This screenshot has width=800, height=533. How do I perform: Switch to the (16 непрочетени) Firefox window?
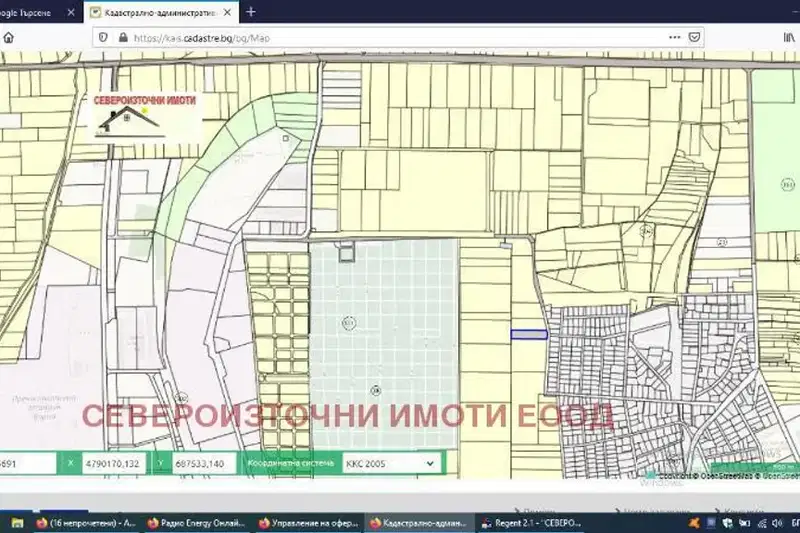tap(85, 523)
